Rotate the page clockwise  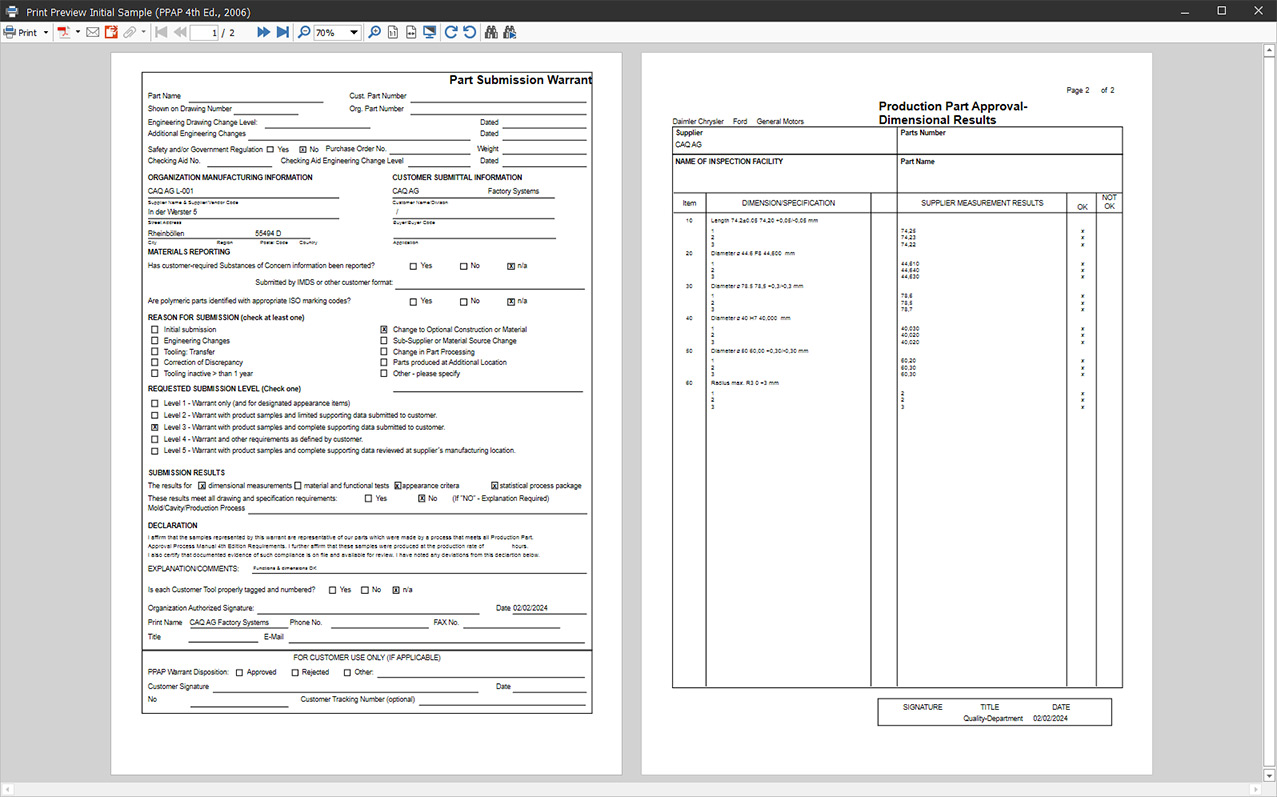click(x=451, y=33)
